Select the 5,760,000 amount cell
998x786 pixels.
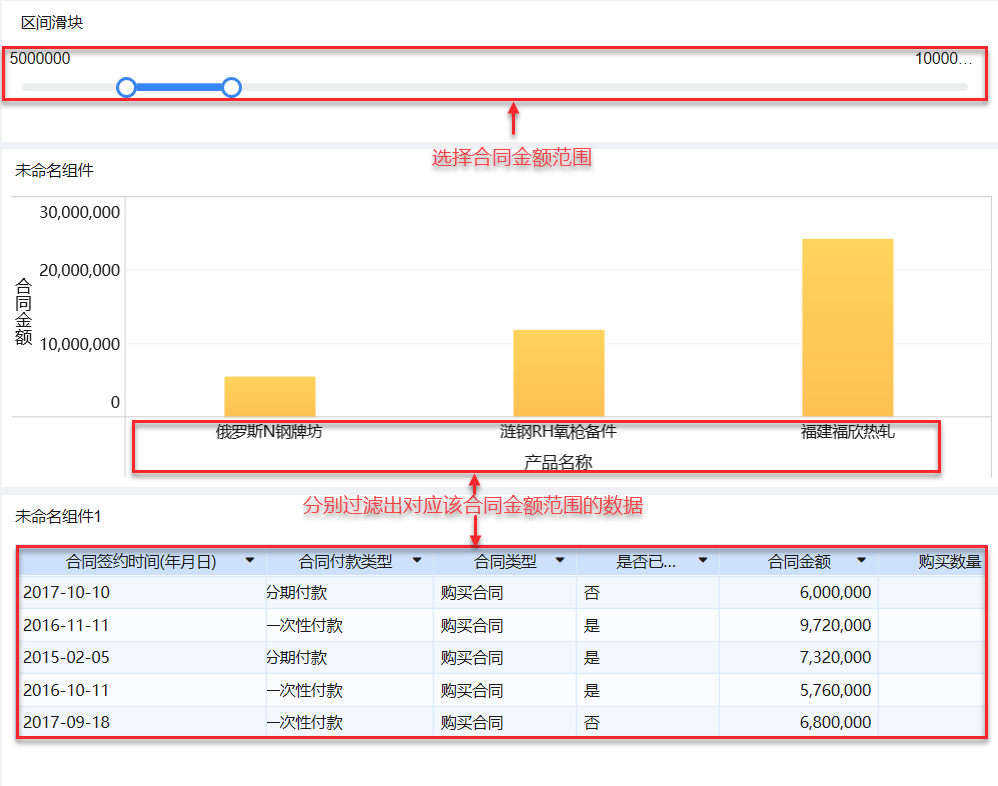(x=835, y=691)
